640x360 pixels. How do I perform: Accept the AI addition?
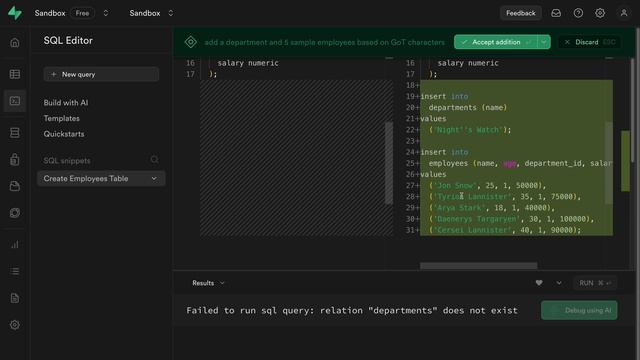click(x=496, y=42)
